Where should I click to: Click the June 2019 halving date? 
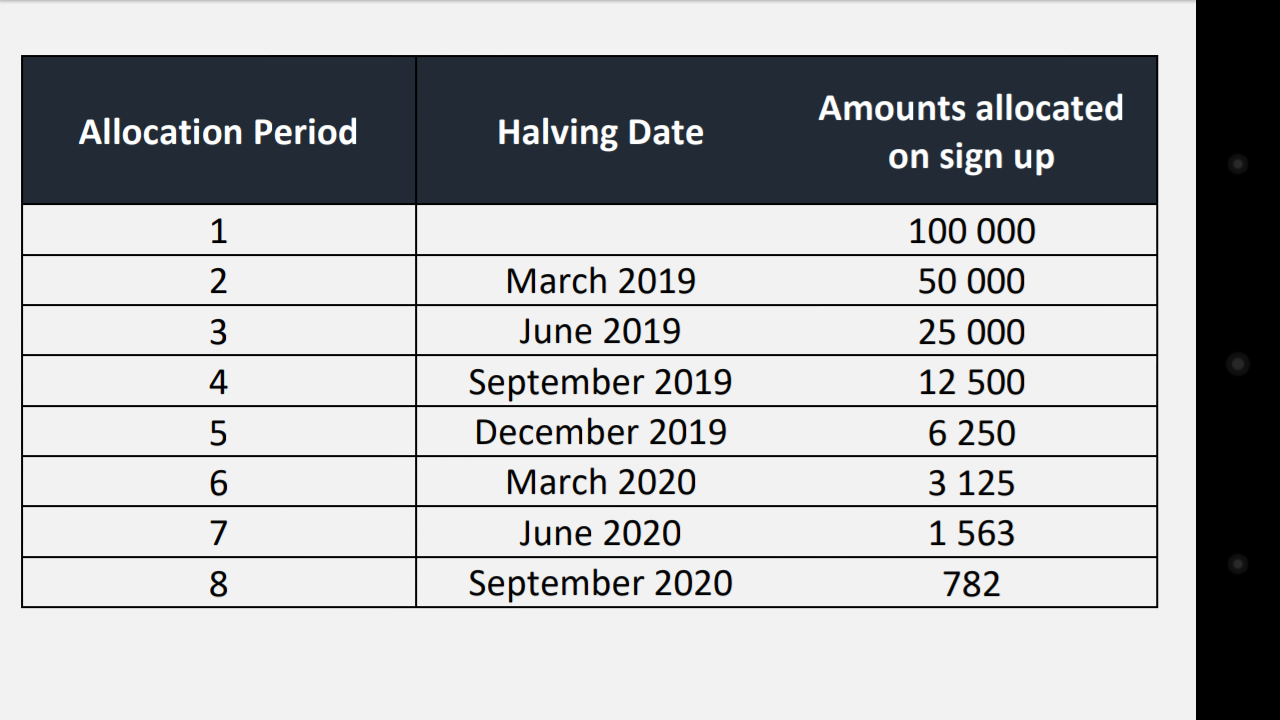click(x=600, y=331)
